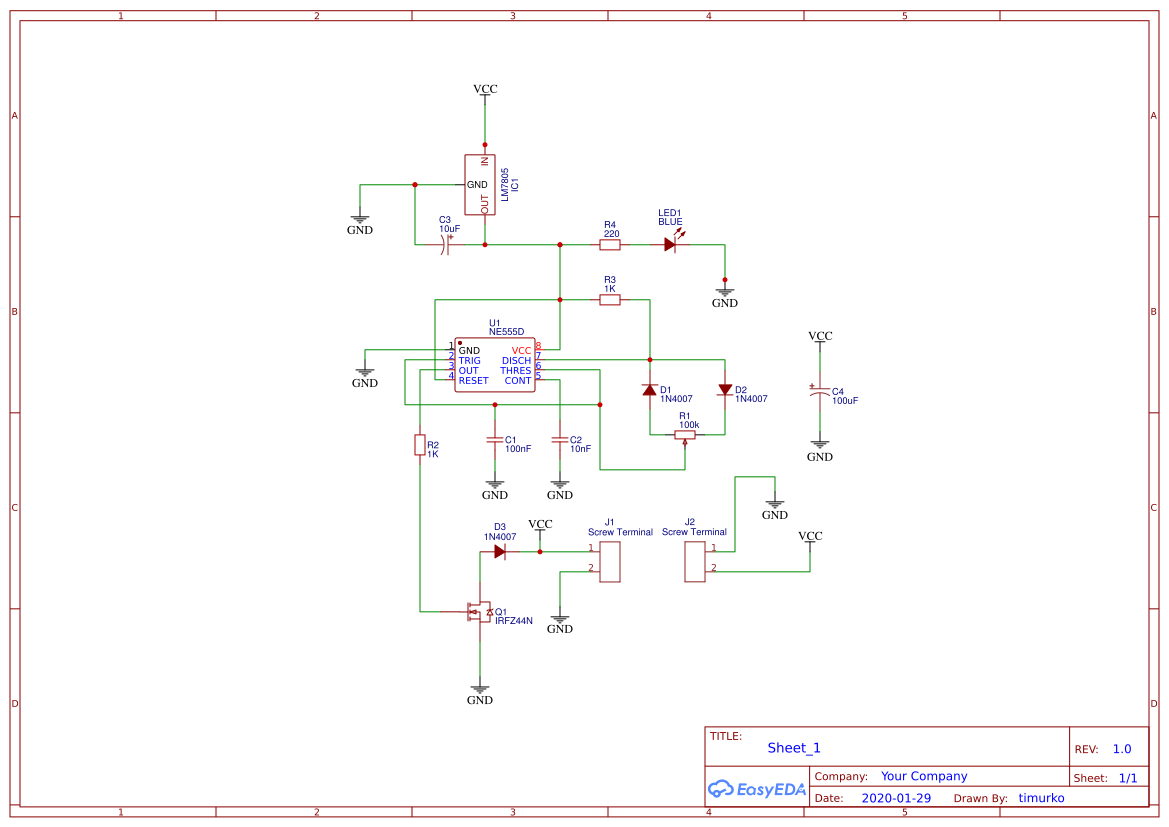Select the IRFZ44N MOSFET Q1 symbol

(478, 612)
